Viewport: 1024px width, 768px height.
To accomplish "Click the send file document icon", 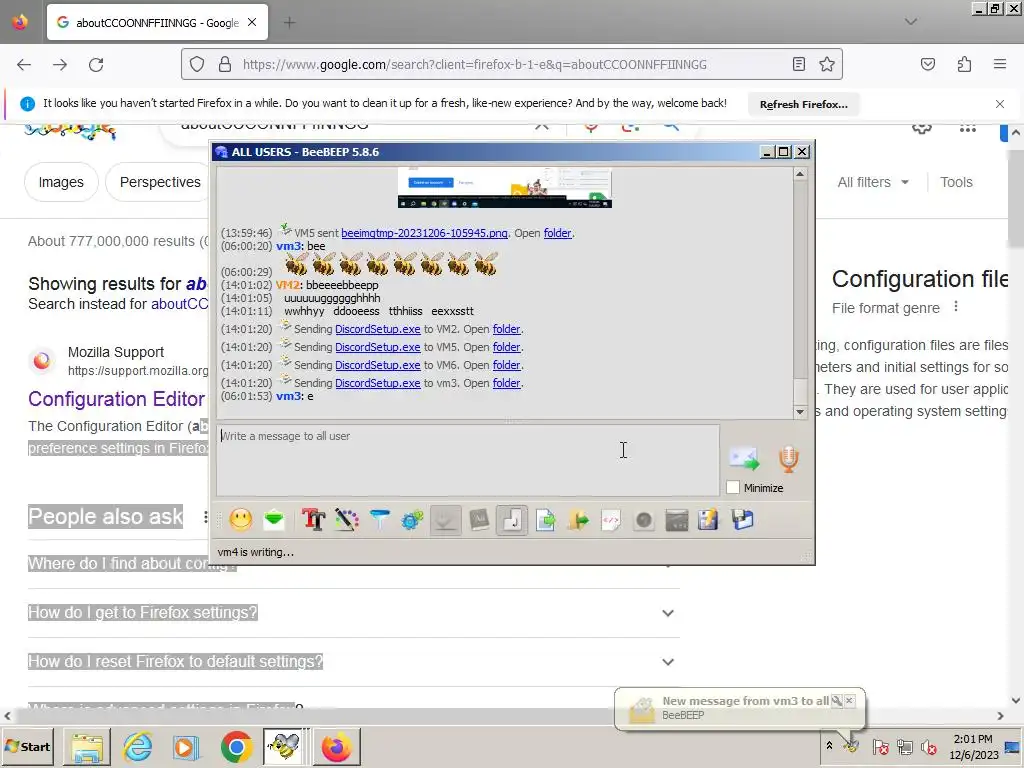I will [x=545, y=520].
